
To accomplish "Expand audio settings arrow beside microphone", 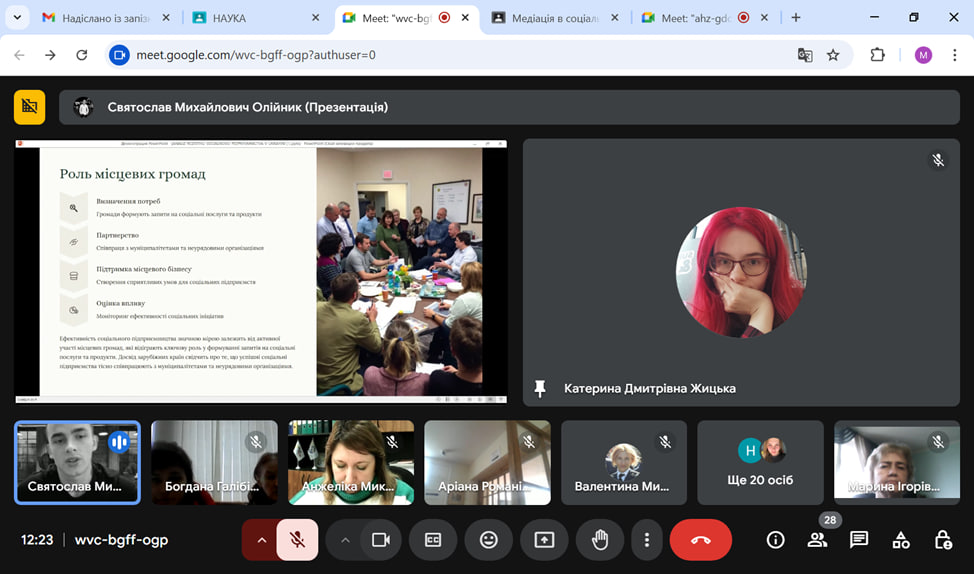I will click(261, 540).
